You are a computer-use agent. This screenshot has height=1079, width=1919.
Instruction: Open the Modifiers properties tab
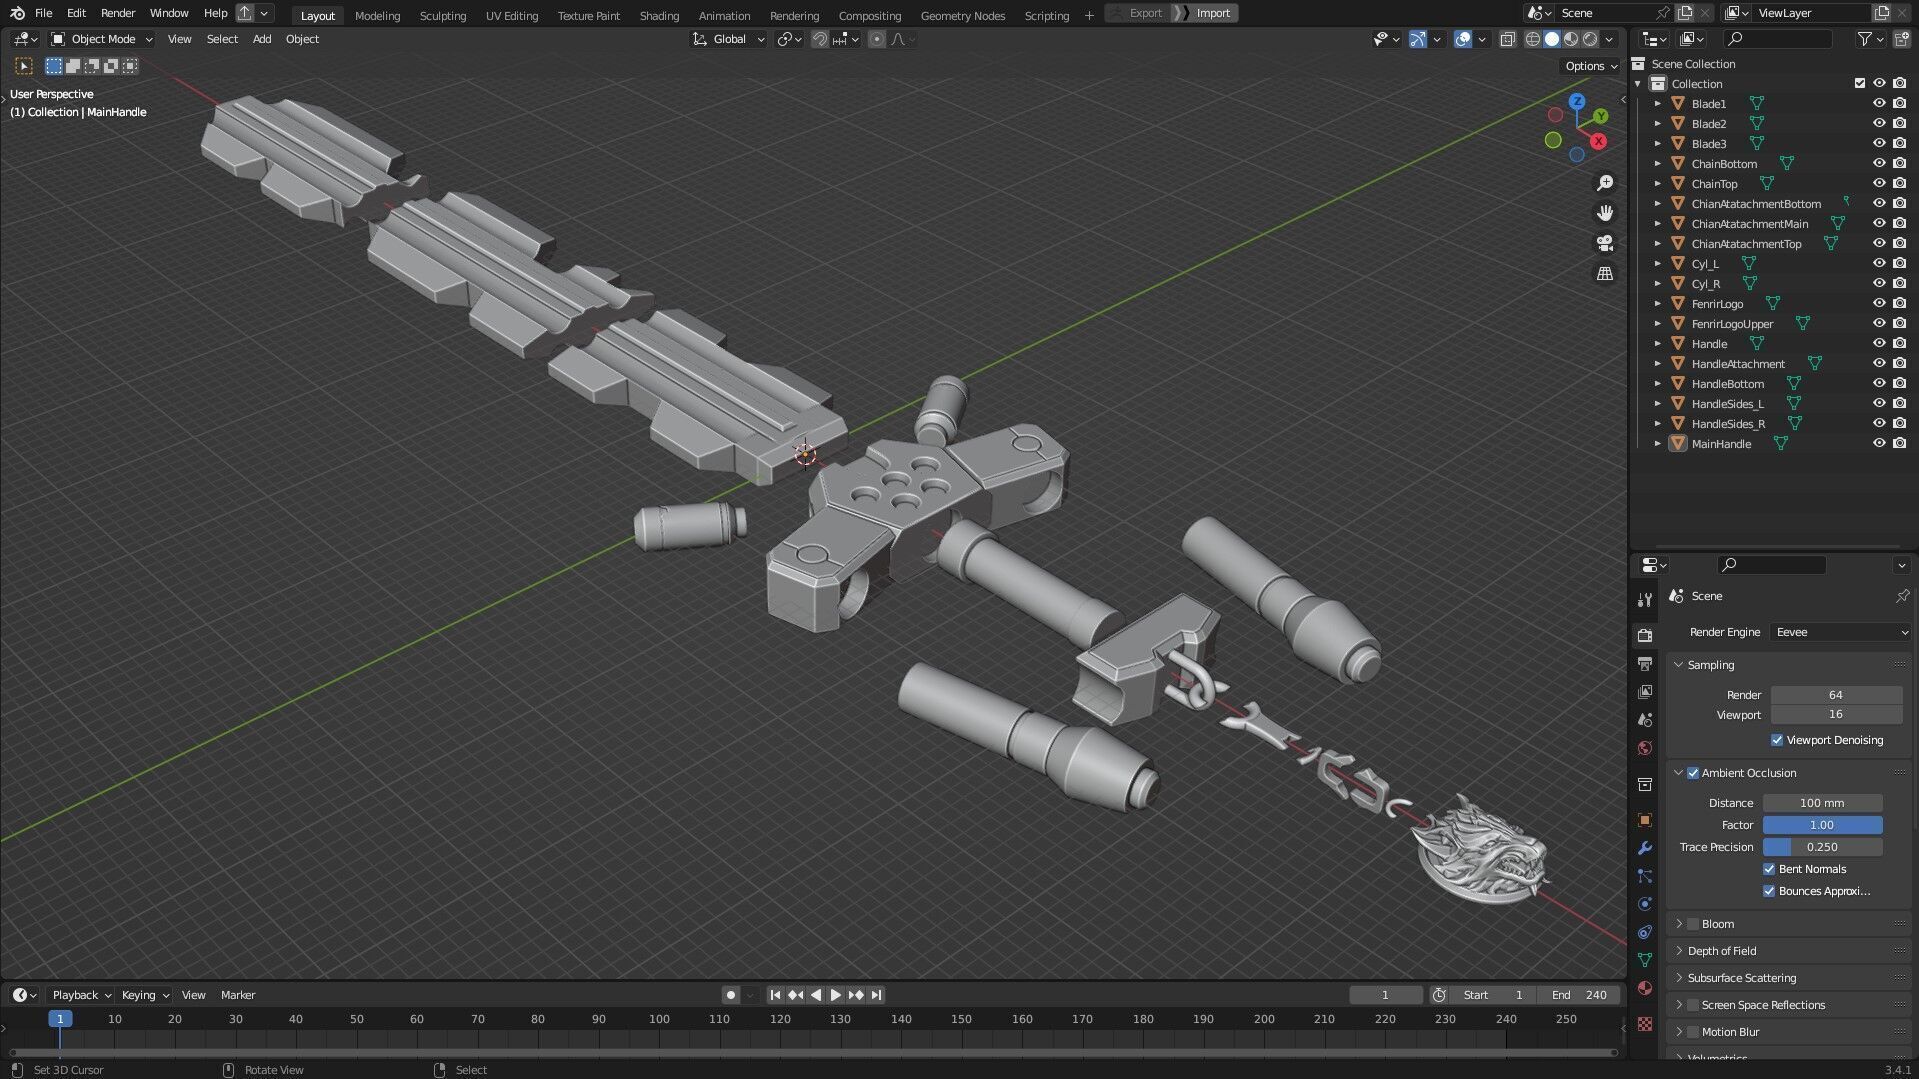click(x=1645, y=848)
